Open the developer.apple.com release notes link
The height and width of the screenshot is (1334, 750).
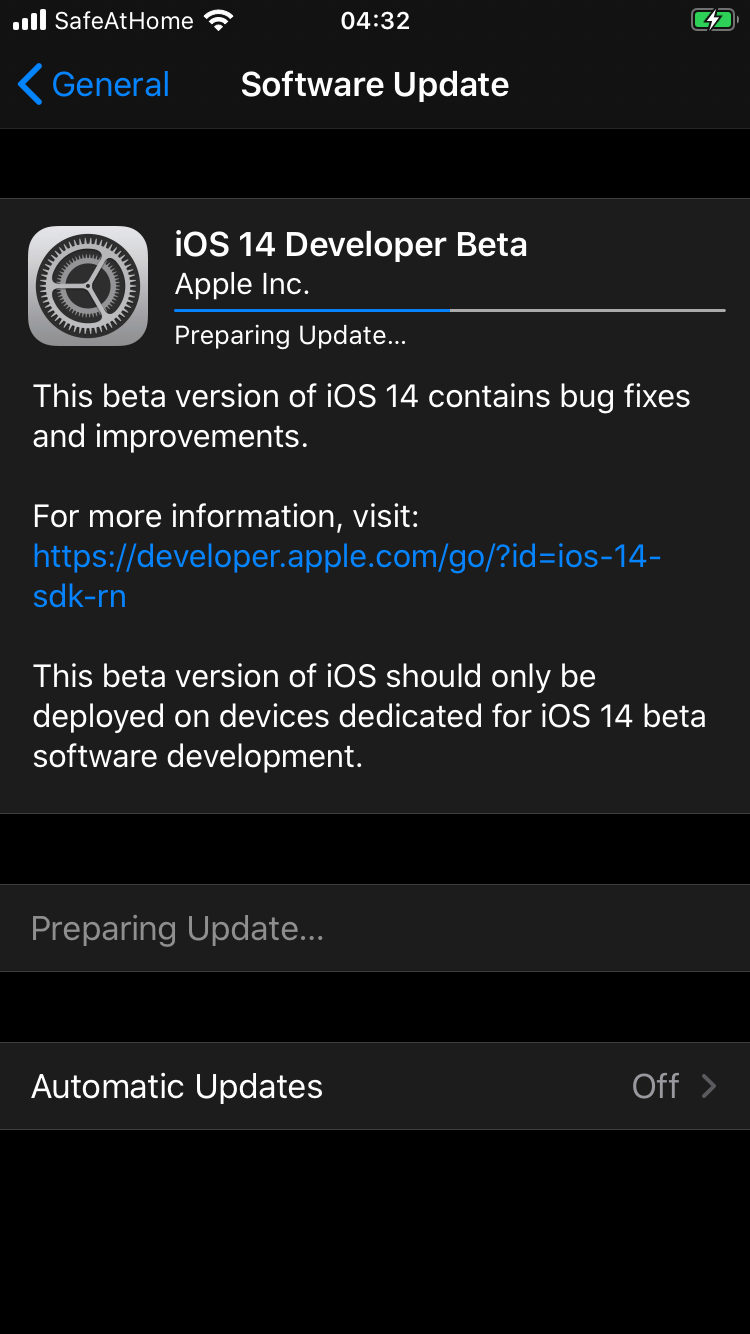pyautogui.click(x=346, y=576)
